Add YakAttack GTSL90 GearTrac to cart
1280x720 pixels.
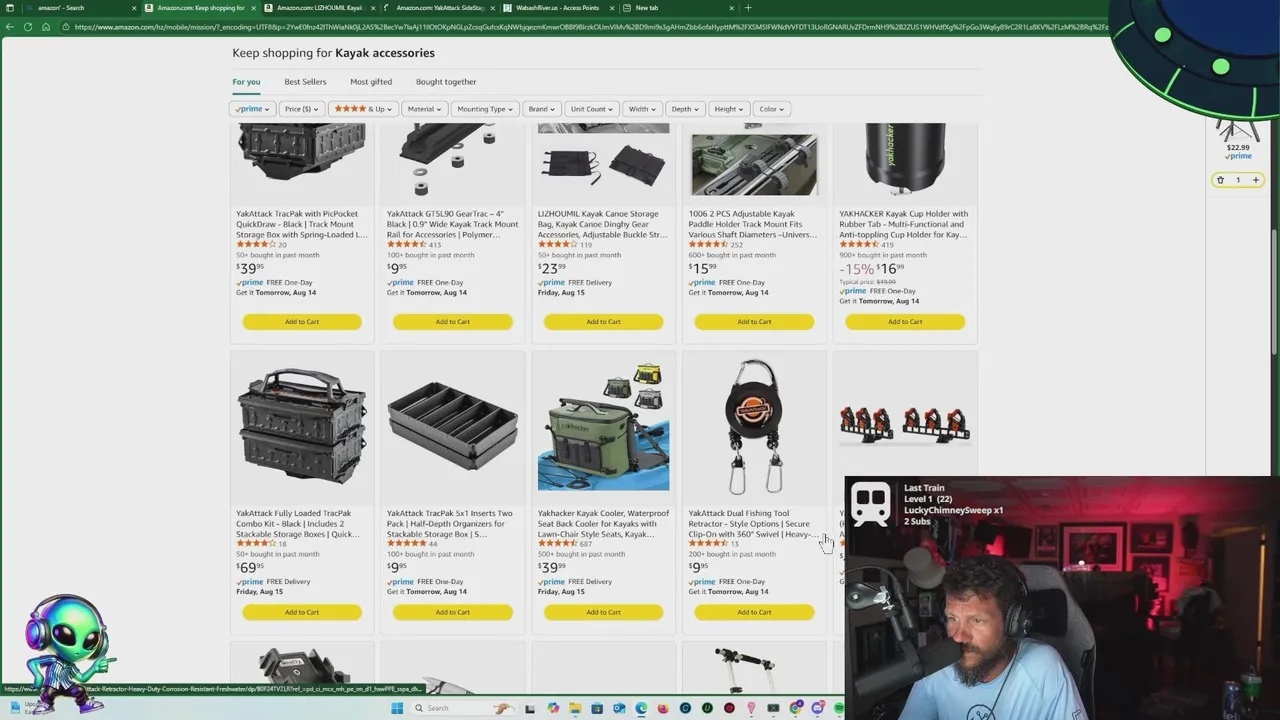coord(453,322)
